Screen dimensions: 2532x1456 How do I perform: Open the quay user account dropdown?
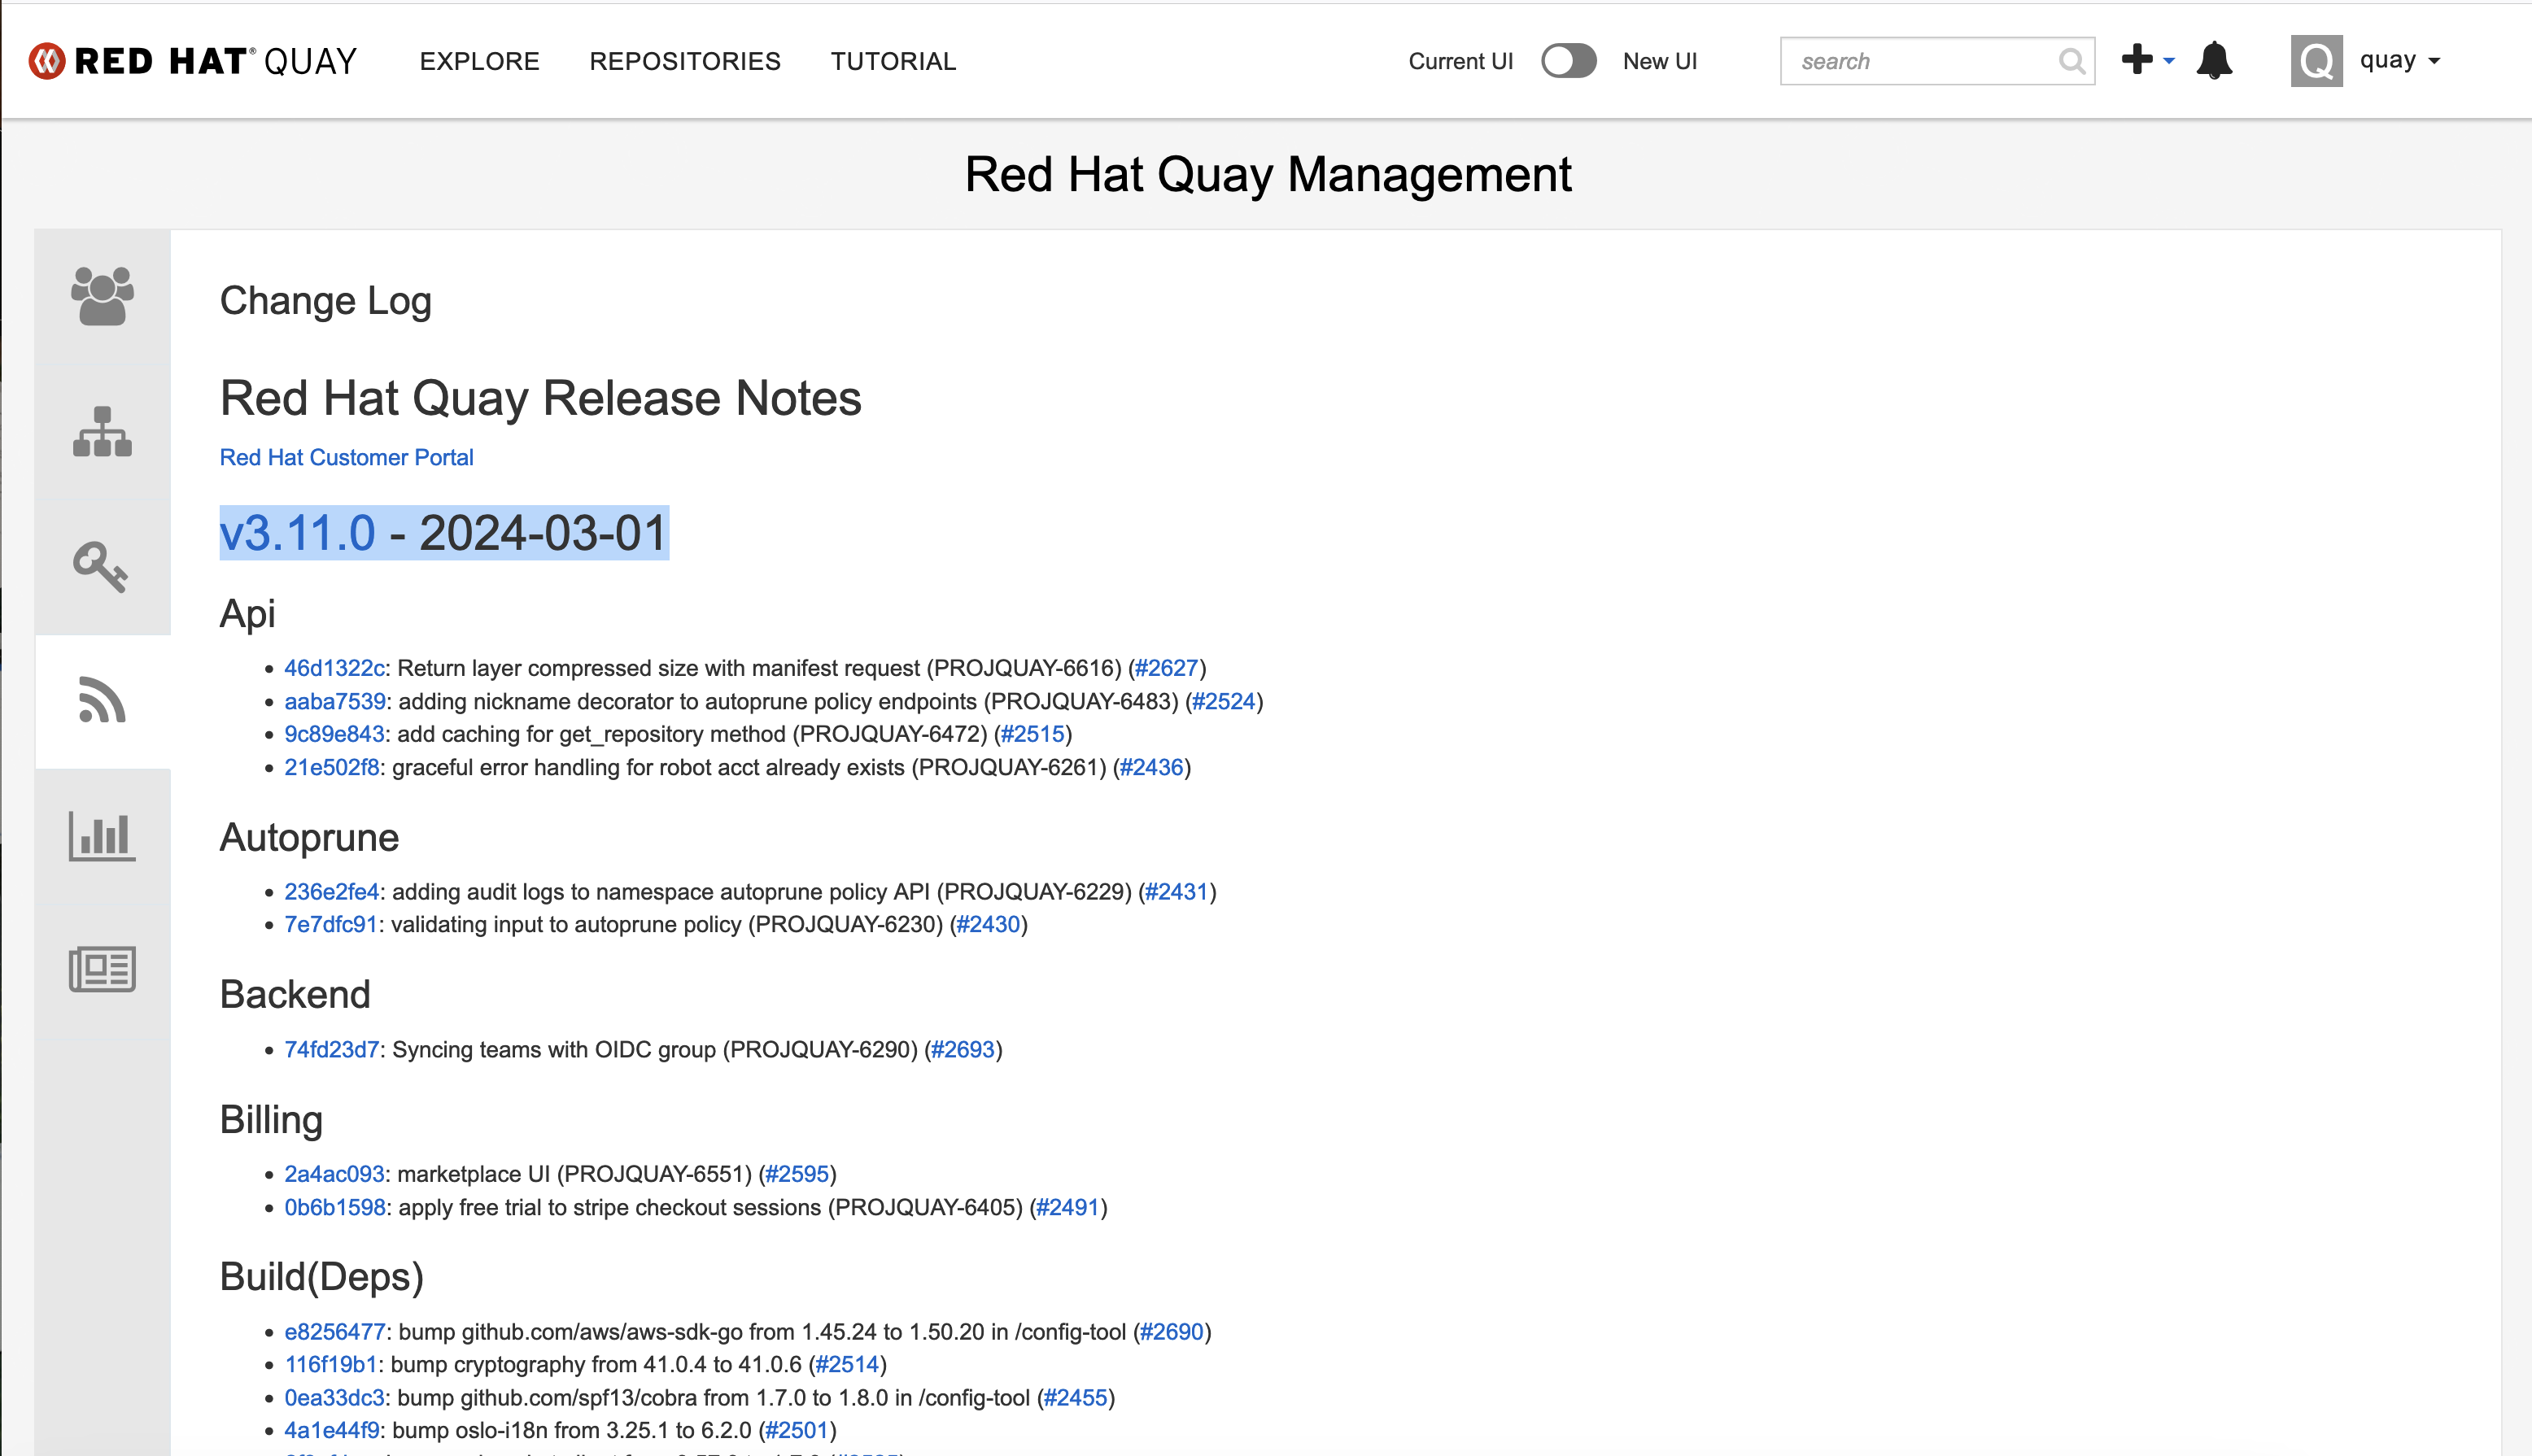(x=2400, y=61)
